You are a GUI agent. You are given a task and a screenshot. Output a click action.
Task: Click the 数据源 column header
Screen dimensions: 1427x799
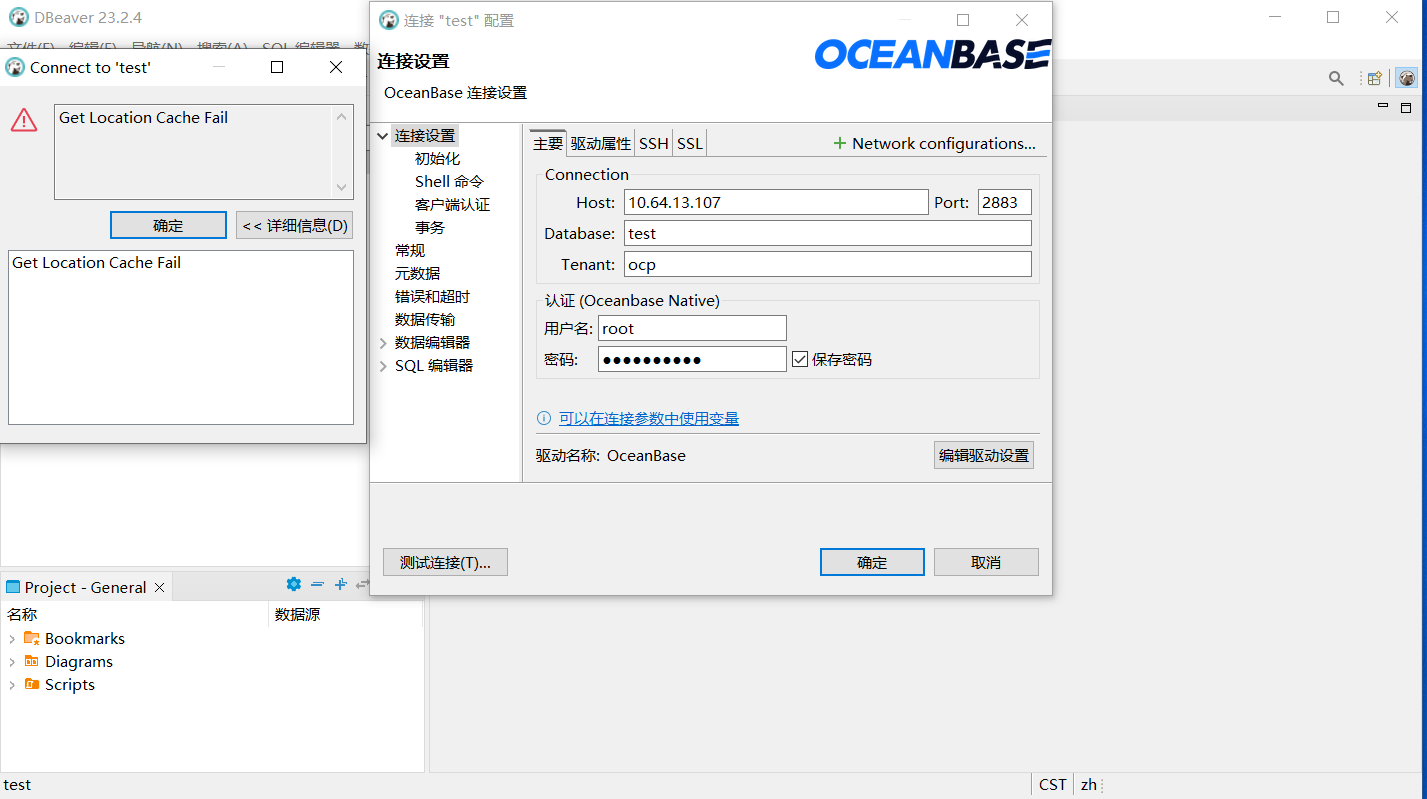click(x=297, y=614)
